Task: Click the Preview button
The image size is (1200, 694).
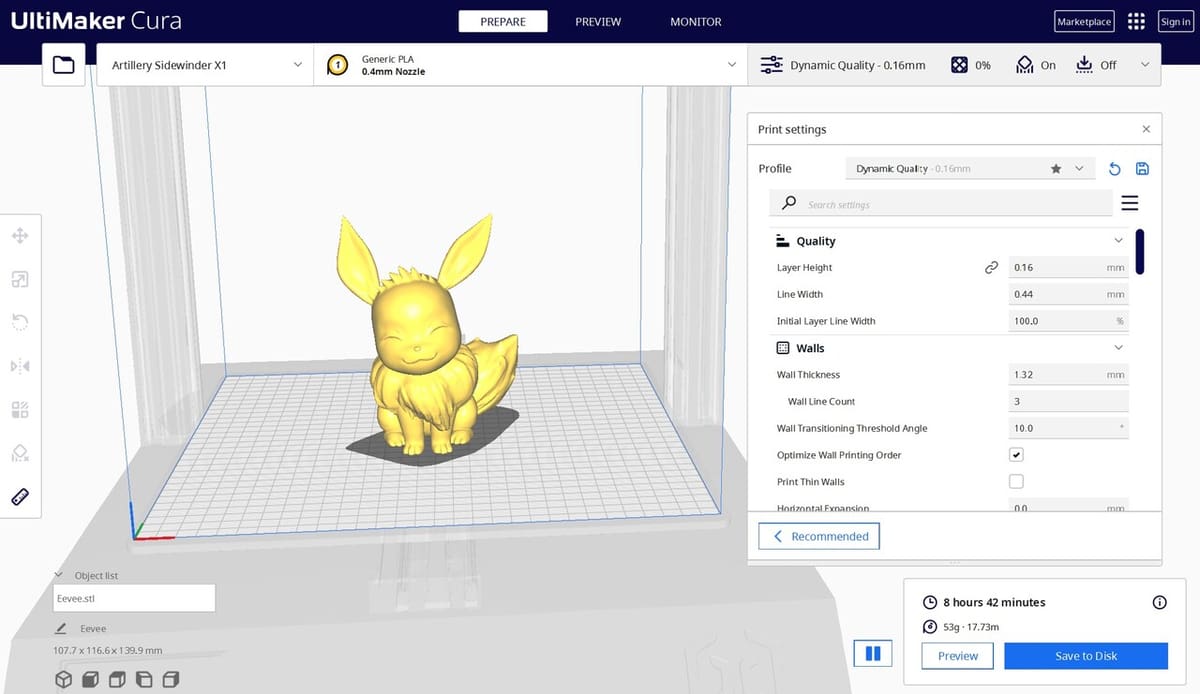Action: click(x=957, y=656)
